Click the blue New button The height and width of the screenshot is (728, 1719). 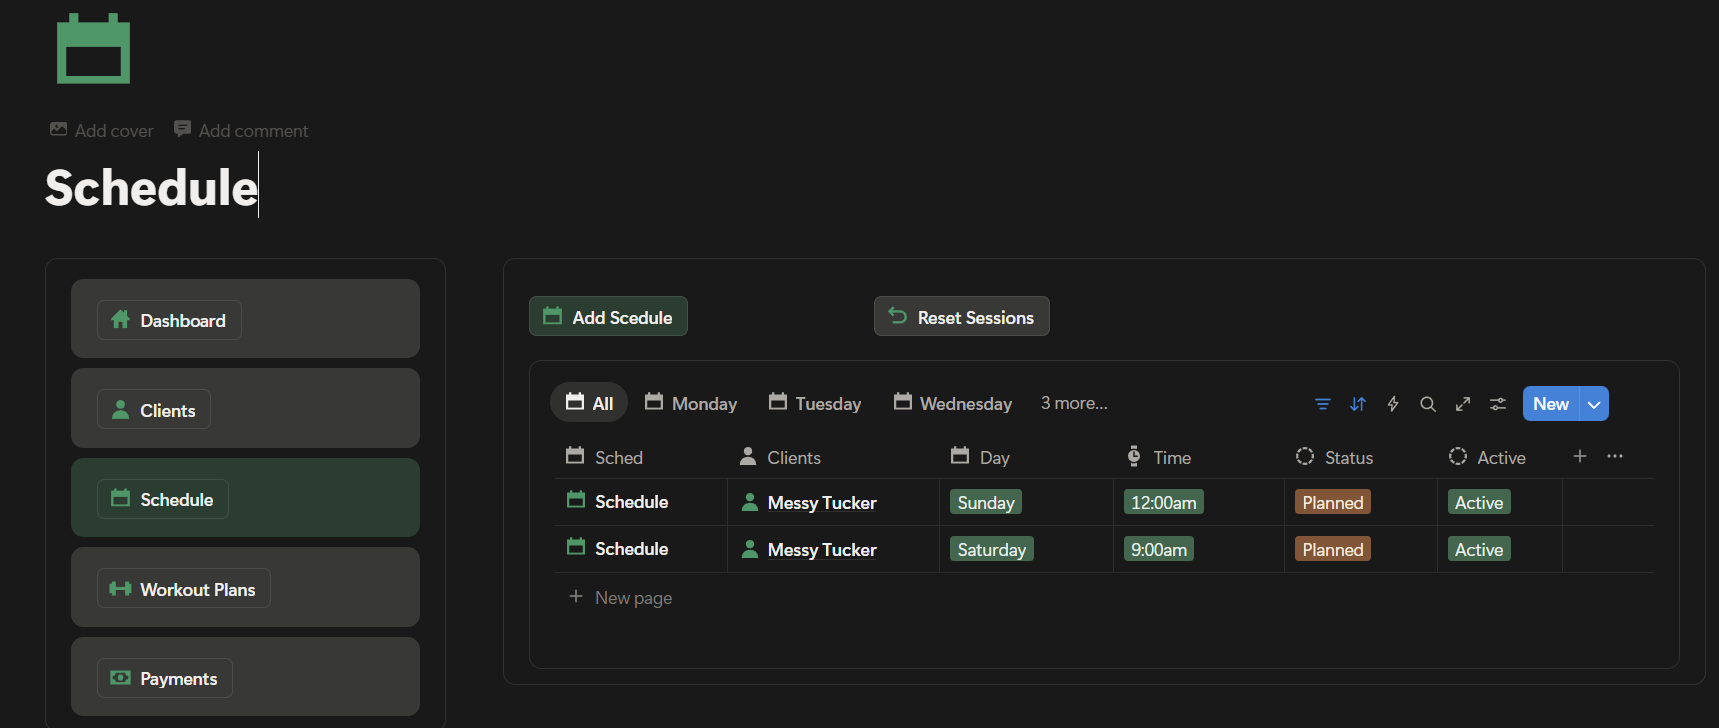tap(1551, 404)
